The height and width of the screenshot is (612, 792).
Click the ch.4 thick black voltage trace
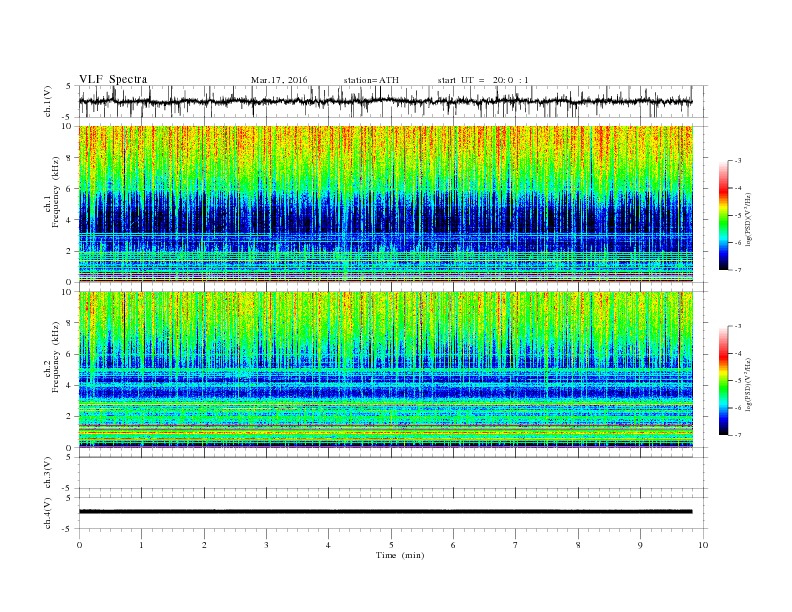(385, 512)
